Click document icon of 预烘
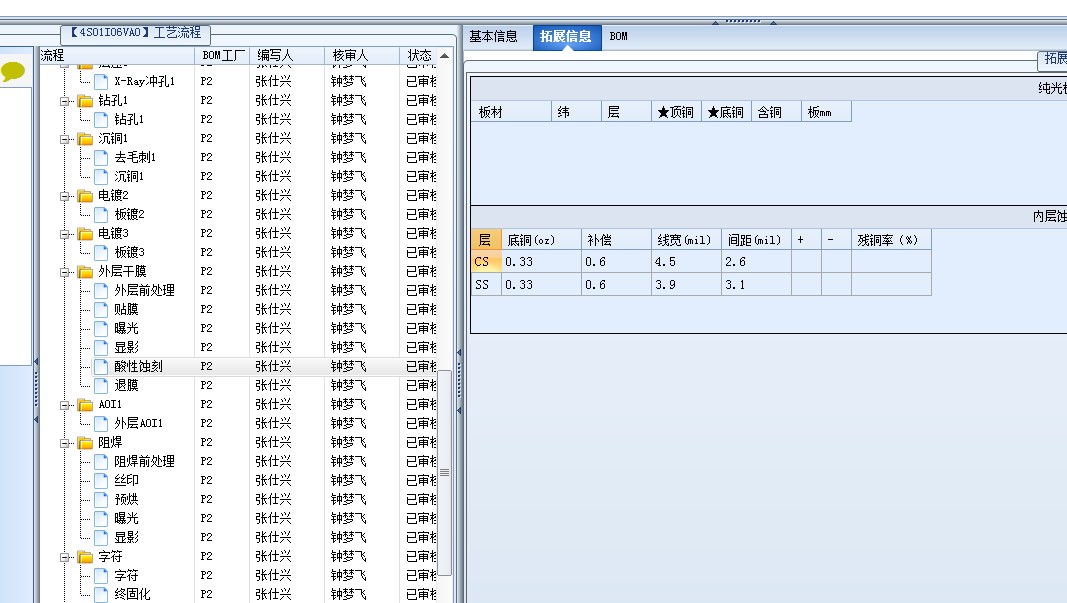This screenshot has height=603, width=1067. [101, 500]
